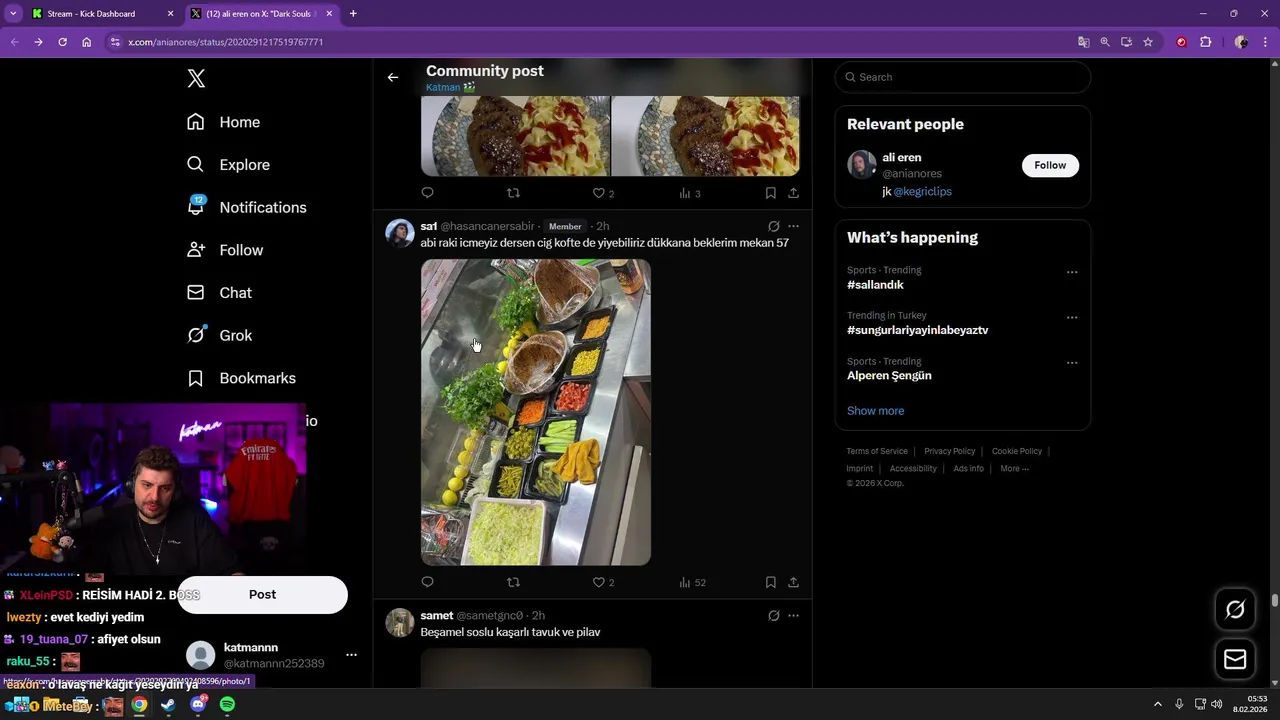Close the Kick Dashboard tab

pyautogui.click(x=170, y=14)
